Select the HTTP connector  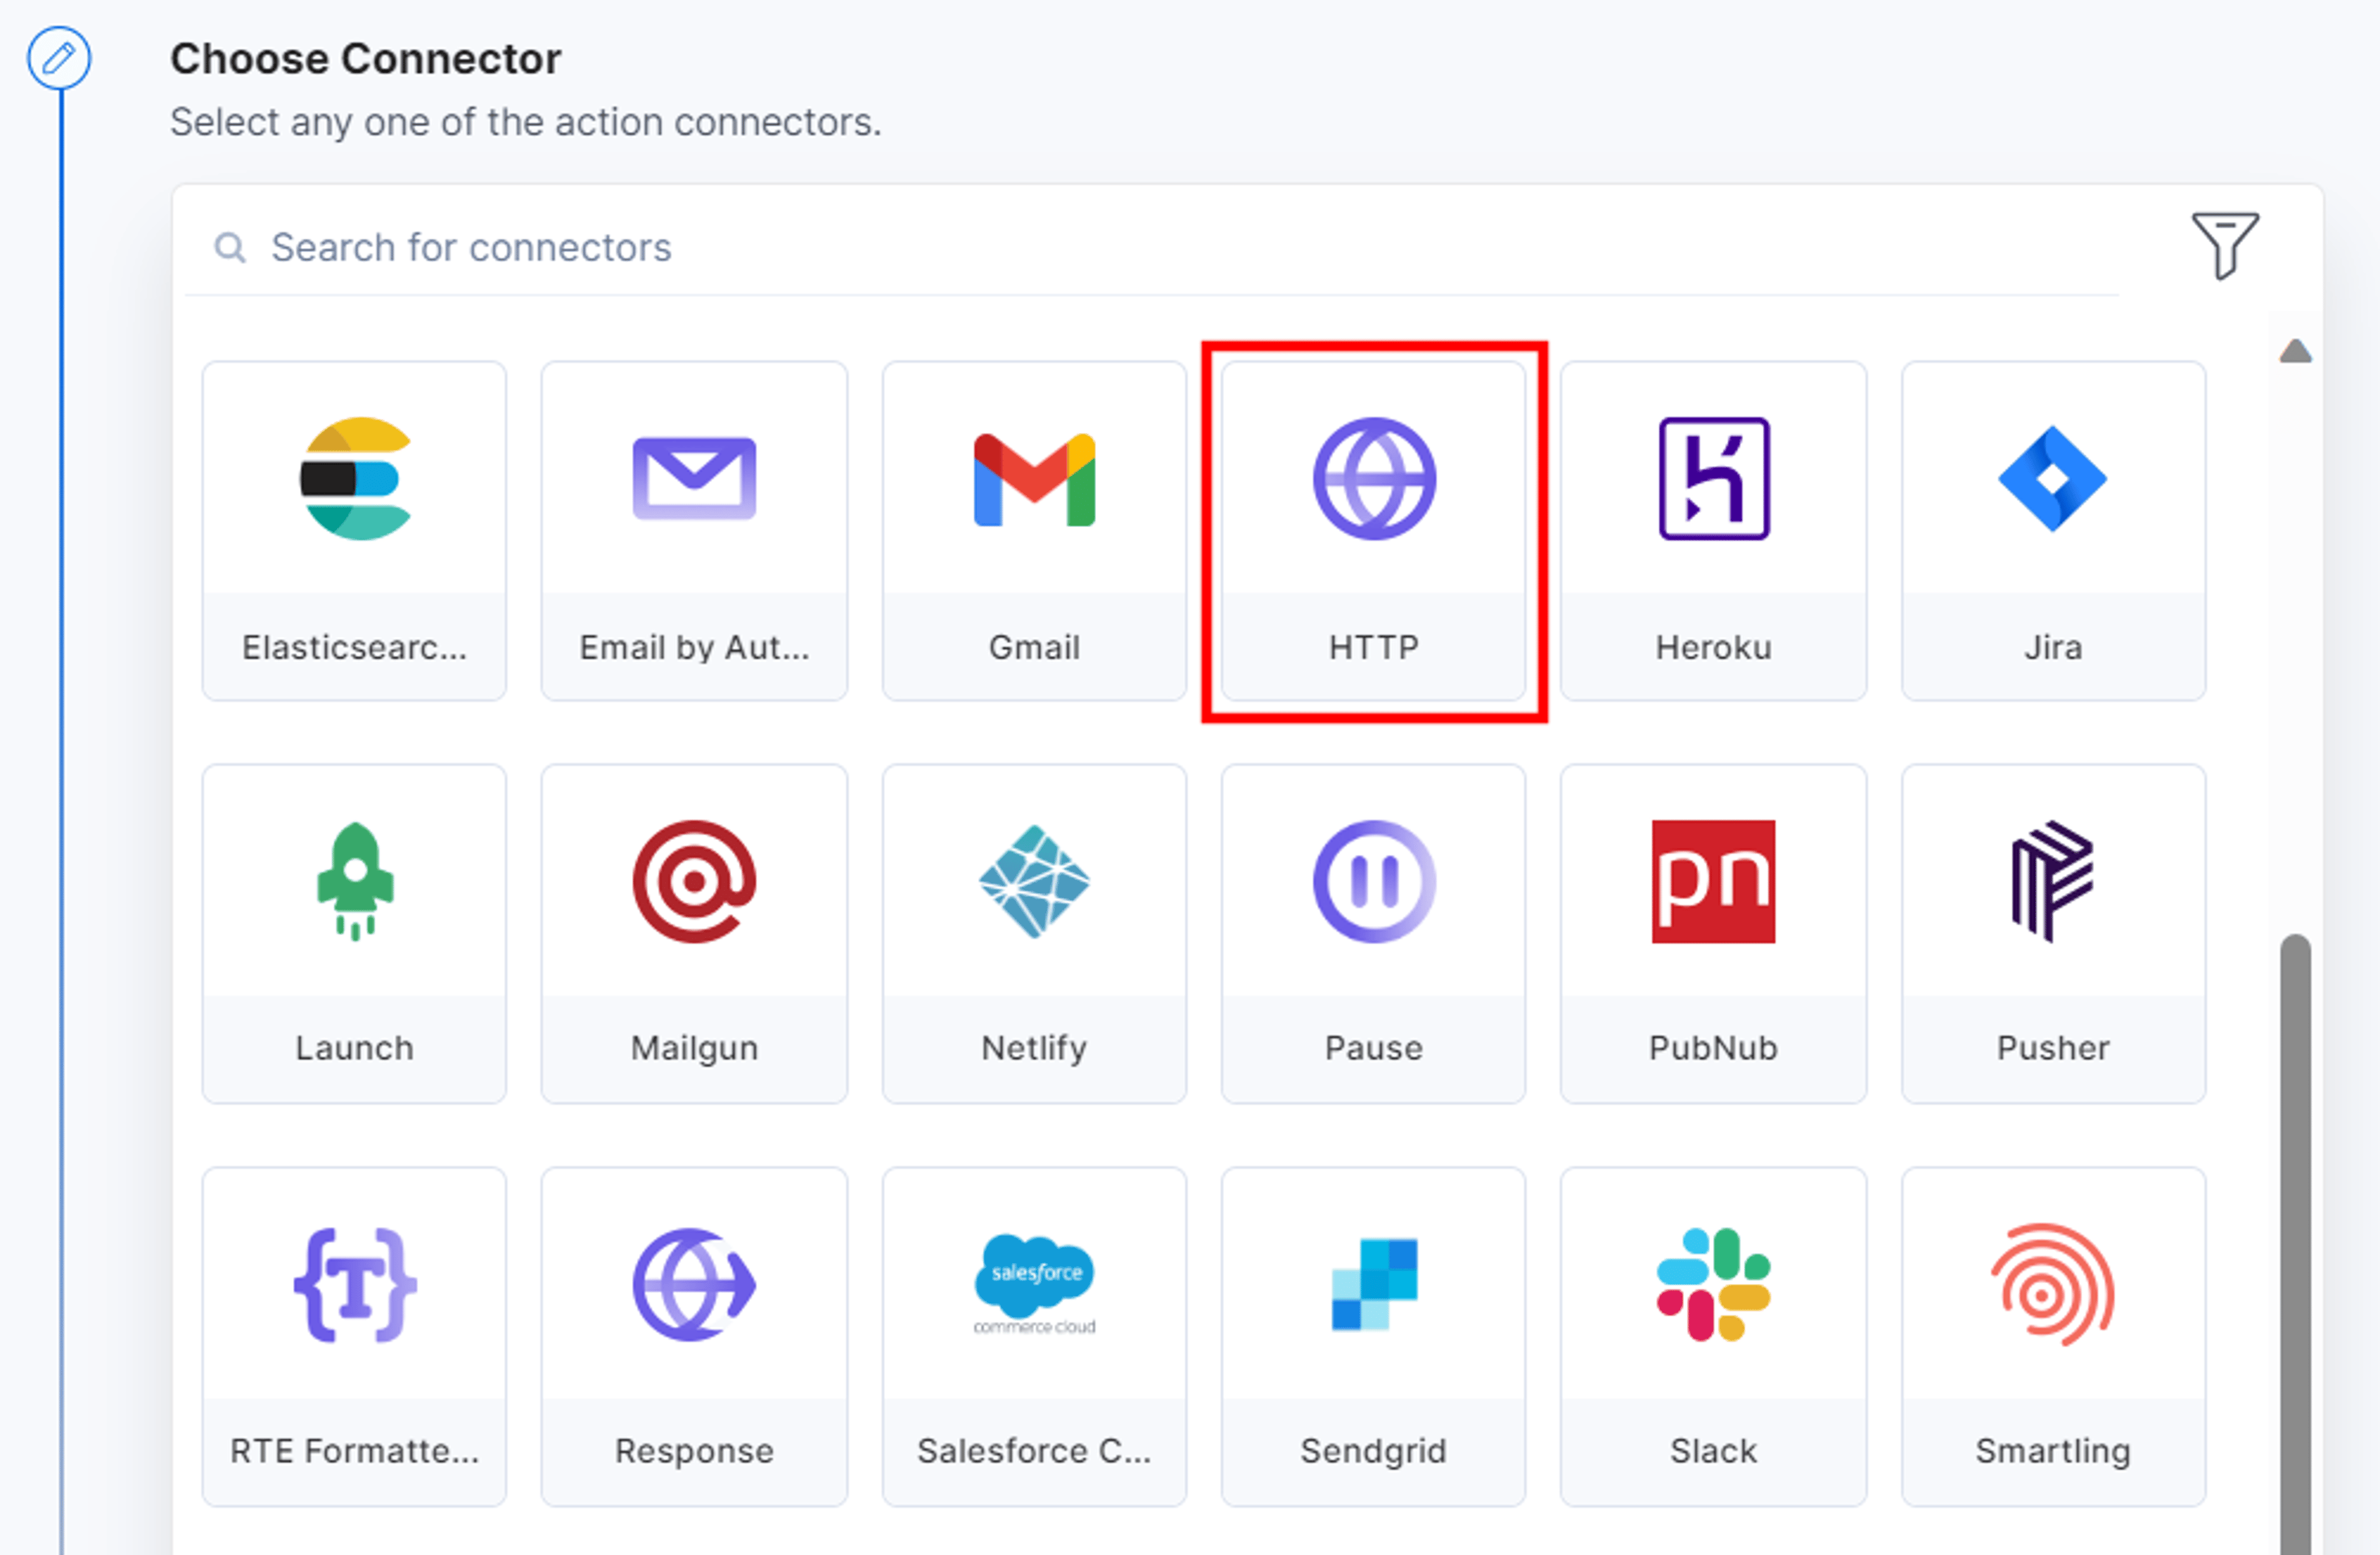(x=1373, y=531)
